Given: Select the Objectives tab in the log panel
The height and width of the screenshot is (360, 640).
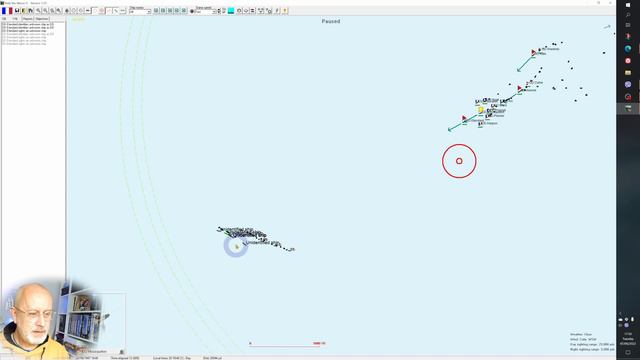Looking at the screenshot, I should click(x=42, y=19).
